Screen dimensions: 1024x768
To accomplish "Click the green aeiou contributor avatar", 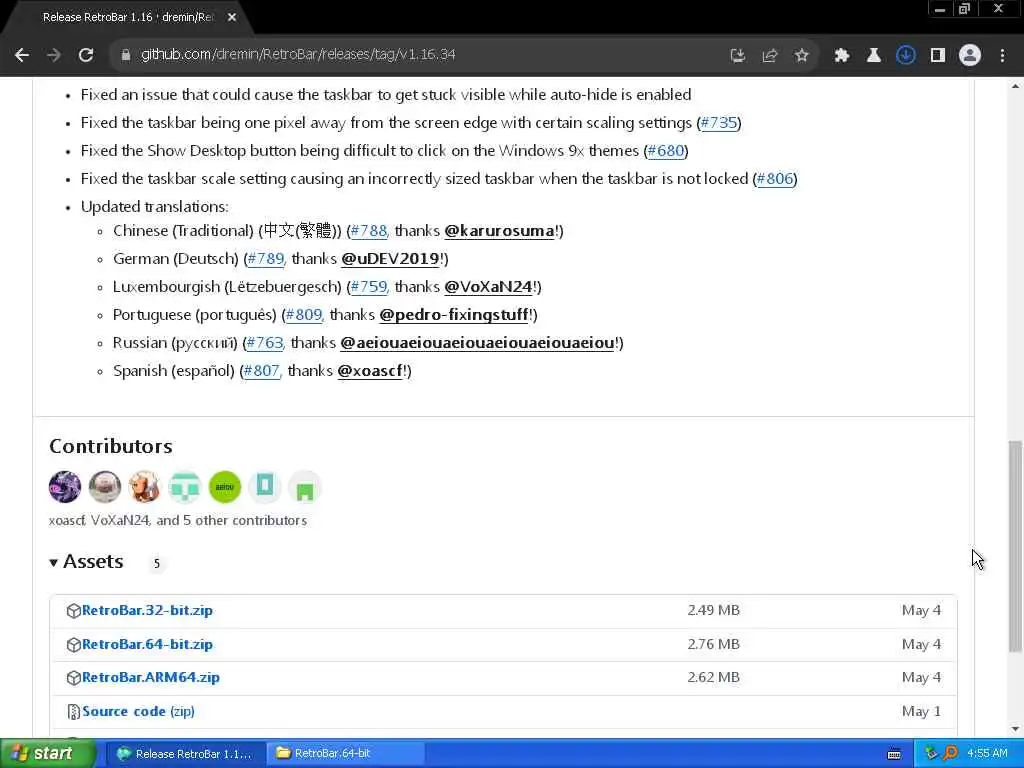I will tap(225, 487).
